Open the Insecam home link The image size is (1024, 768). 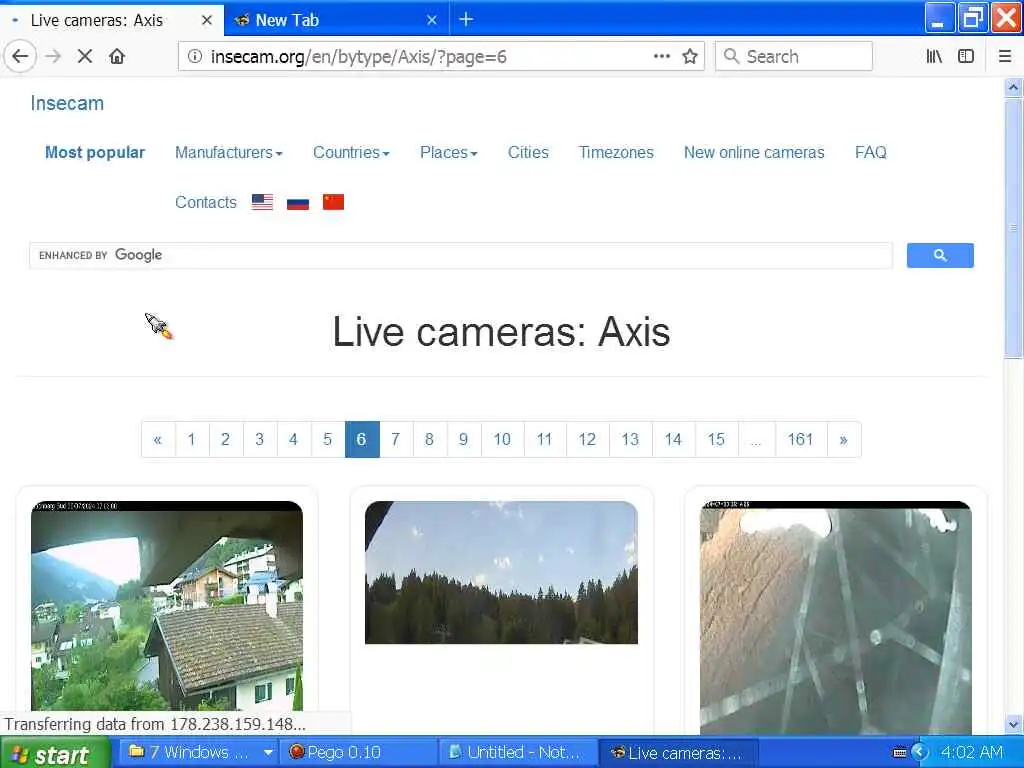pos(67,103)
